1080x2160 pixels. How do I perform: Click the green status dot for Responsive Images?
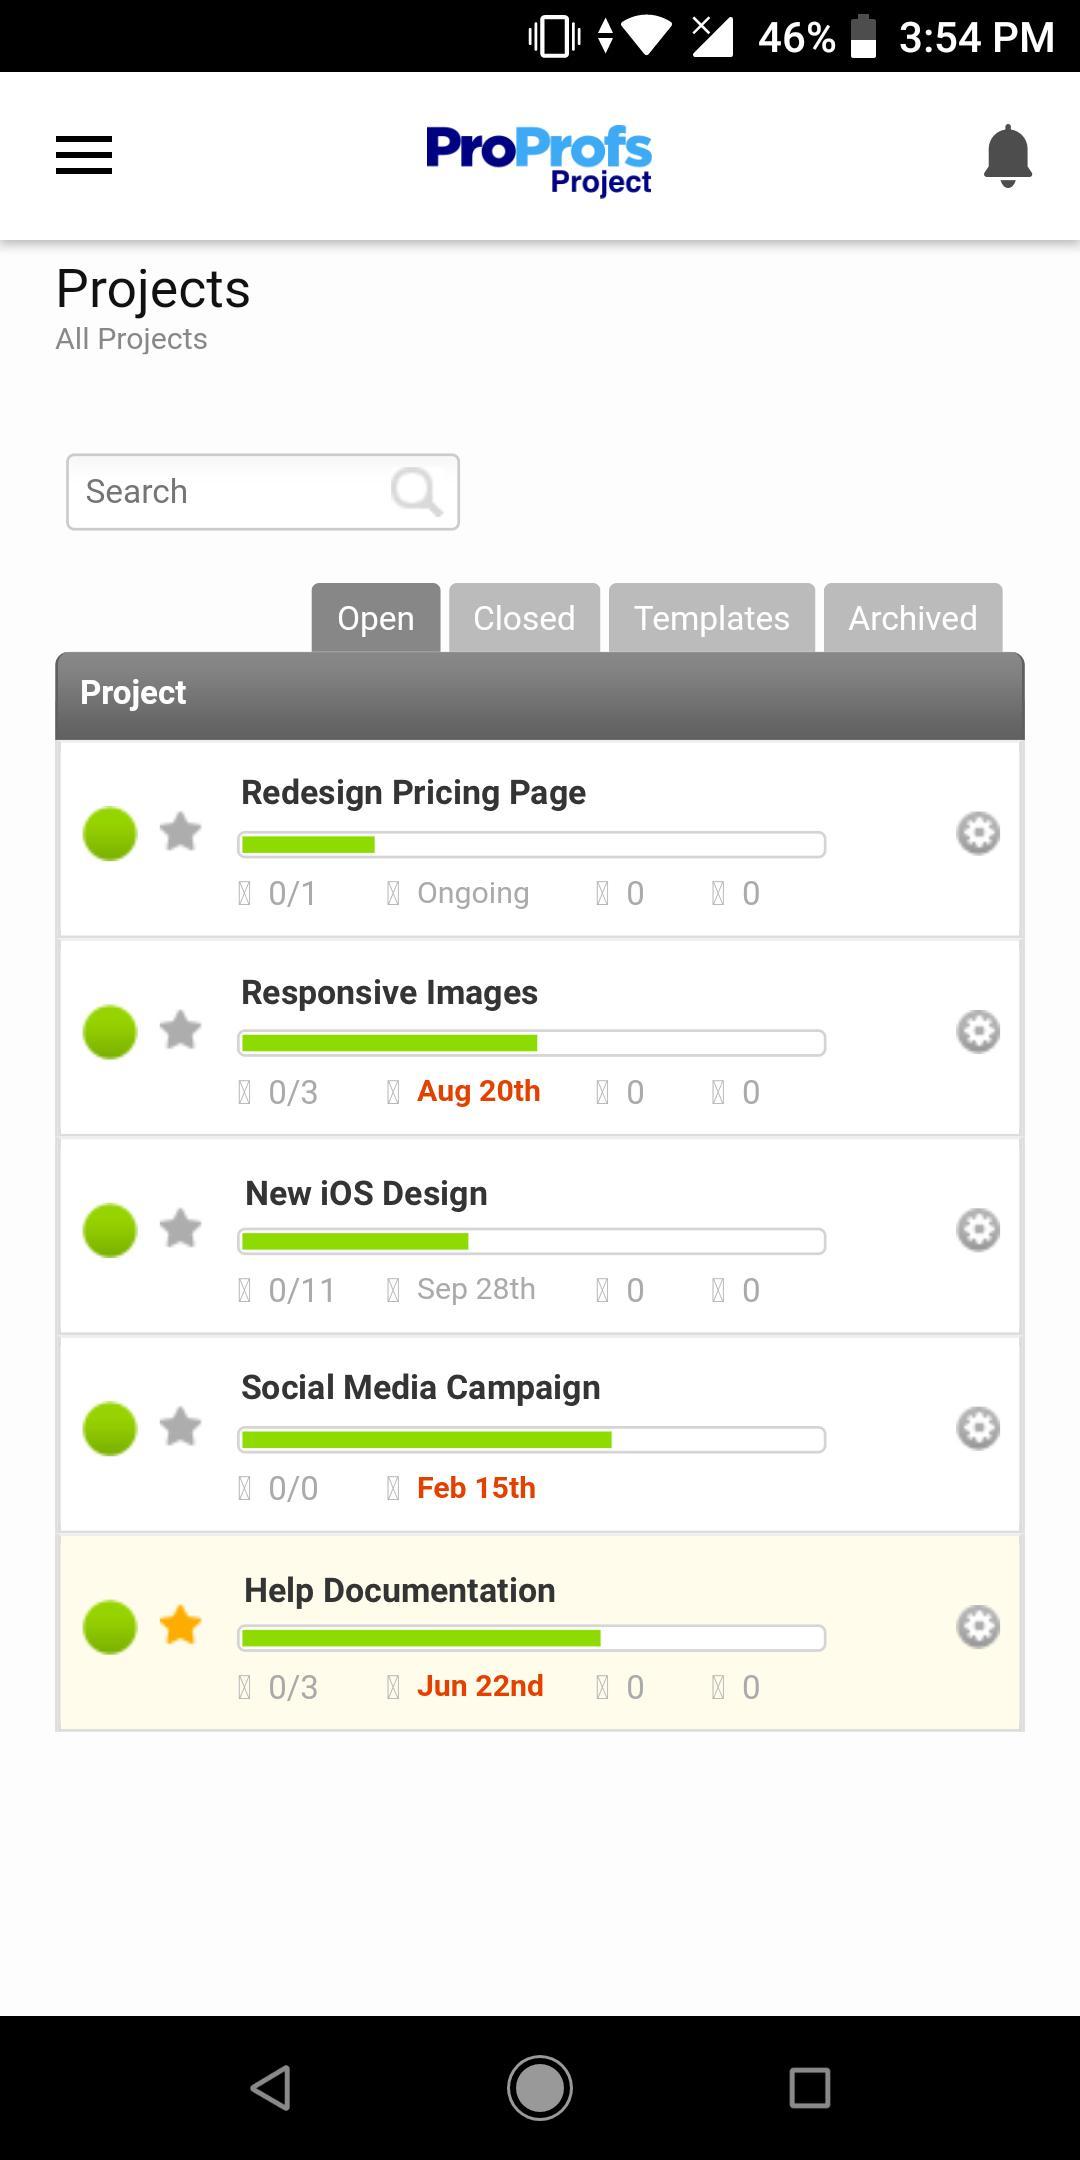(110, 1032)
